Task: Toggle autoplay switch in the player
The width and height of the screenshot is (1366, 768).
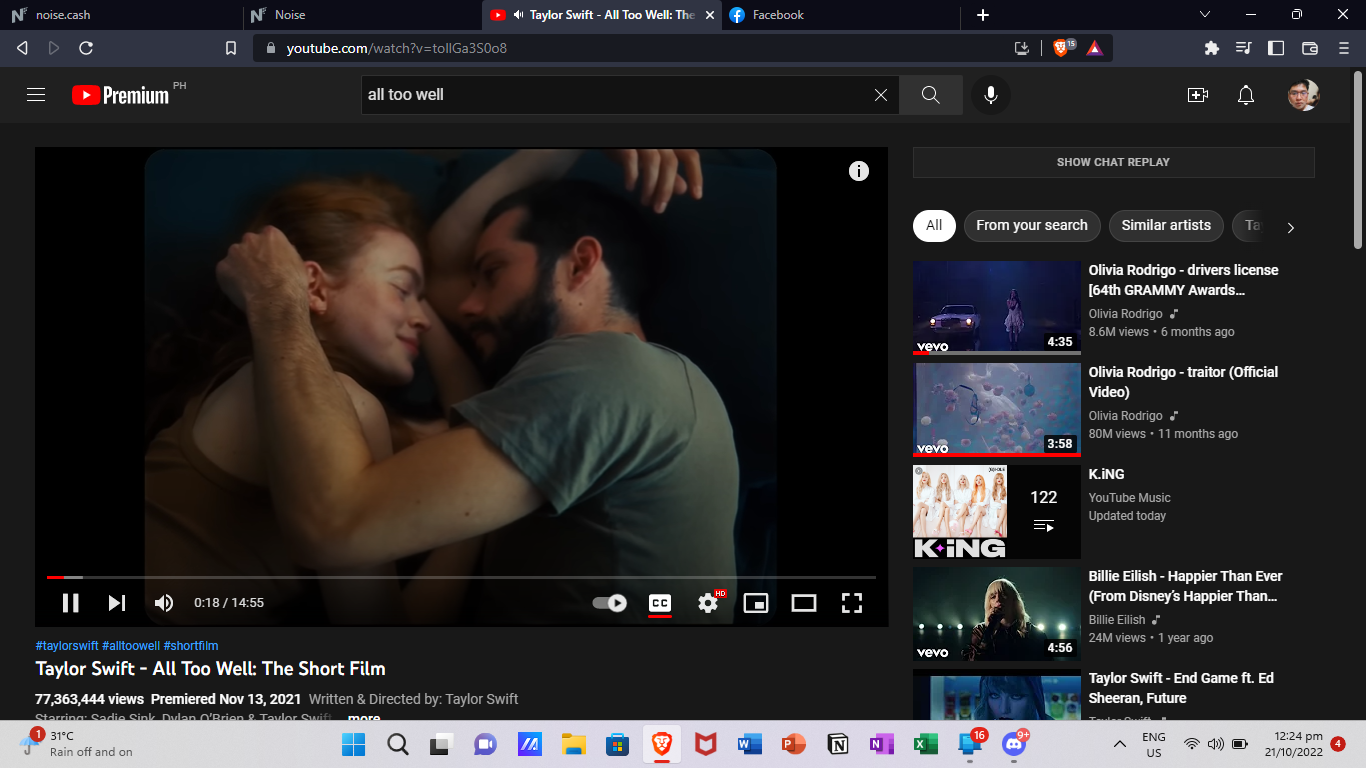Action: [609, 603]
